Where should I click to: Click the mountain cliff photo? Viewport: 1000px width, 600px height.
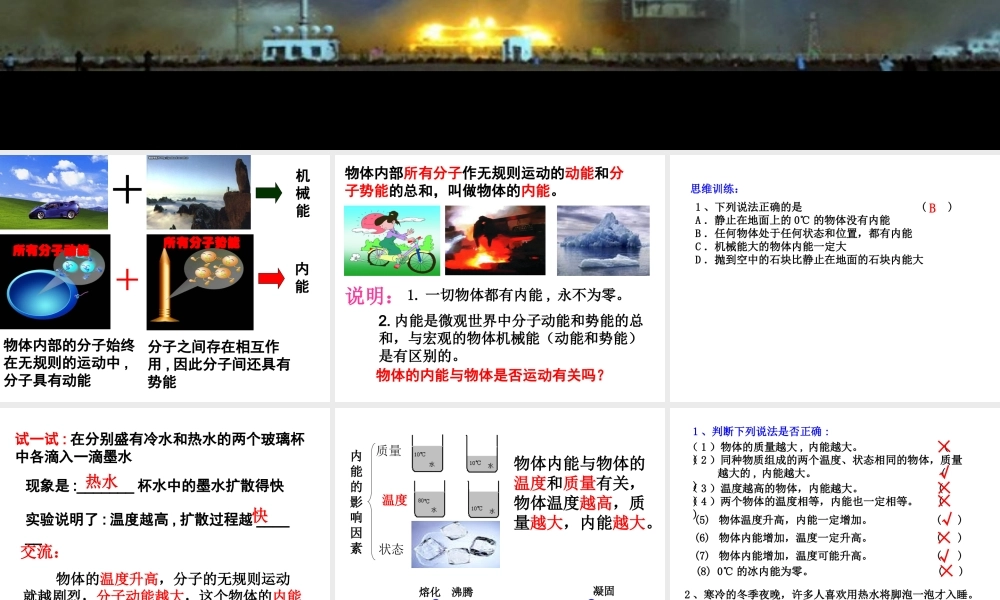[198, 192]
